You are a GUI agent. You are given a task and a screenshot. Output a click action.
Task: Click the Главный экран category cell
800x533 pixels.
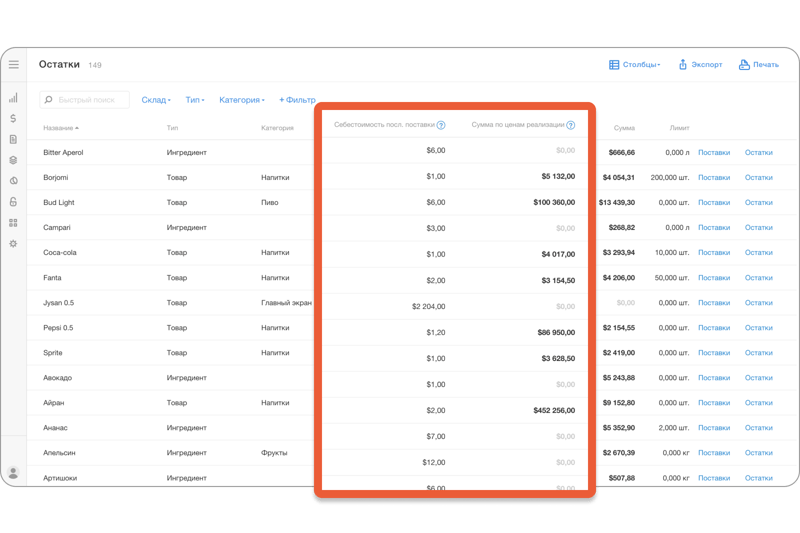point(286,303)
